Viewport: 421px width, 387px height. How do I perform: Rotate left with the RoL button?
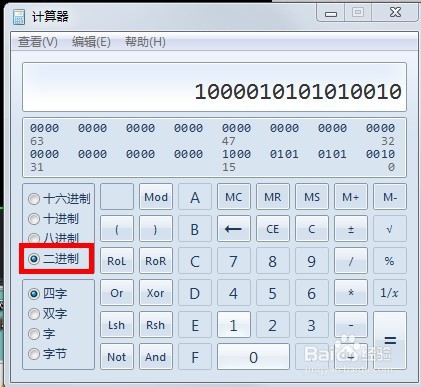coord(117,261)
